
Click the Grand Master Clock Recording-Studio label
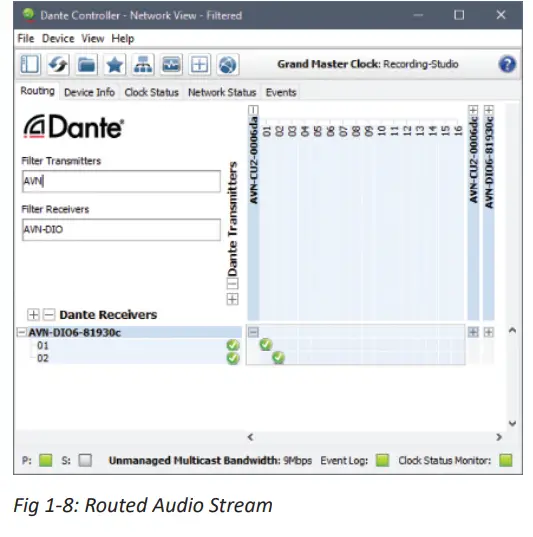[368, 64]
